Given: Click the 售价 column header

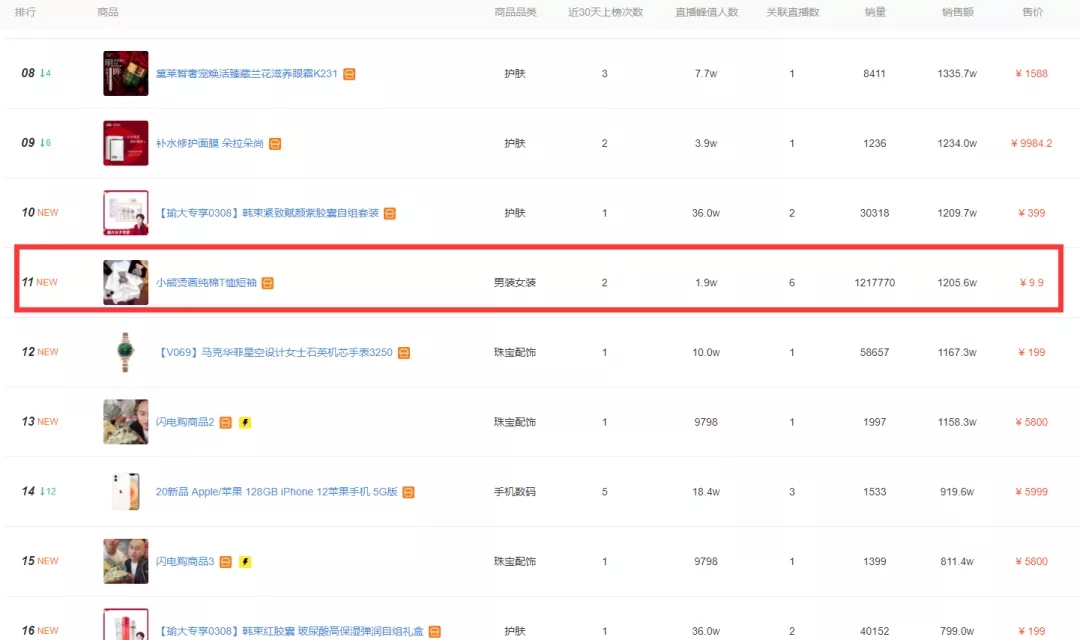Looking at the screenshot, I should pyautogui.click(x=1032, y=12).
